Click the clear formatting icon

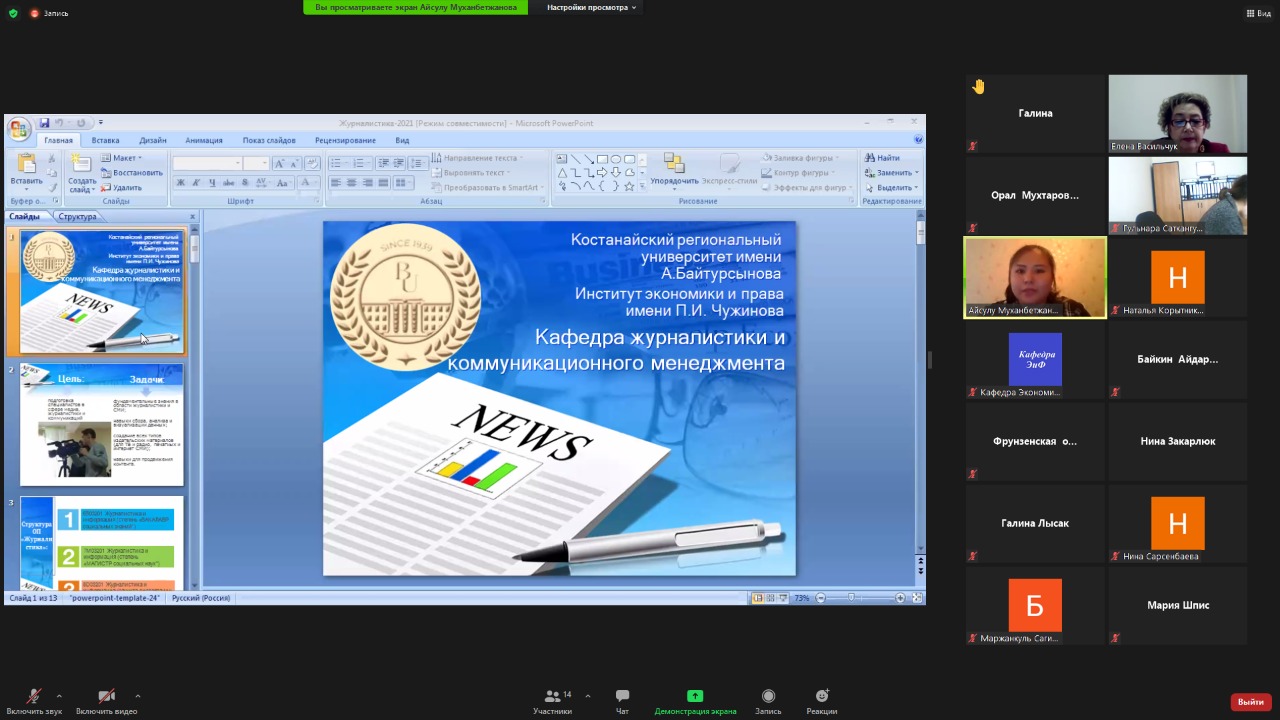click(x=312, y=163)
